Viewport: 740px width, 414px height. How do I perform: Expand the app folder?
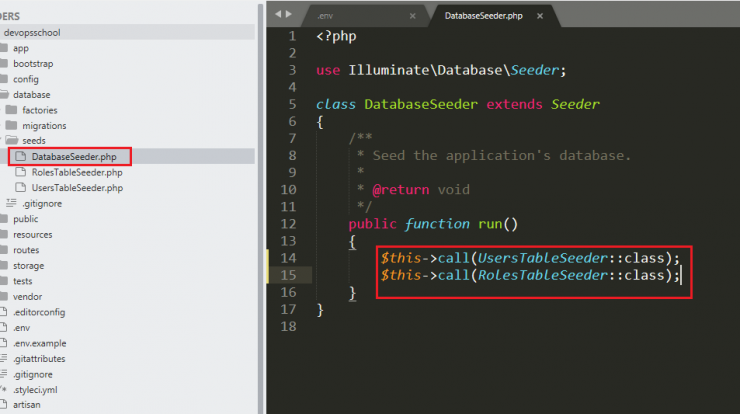click(x=21, y=48)
